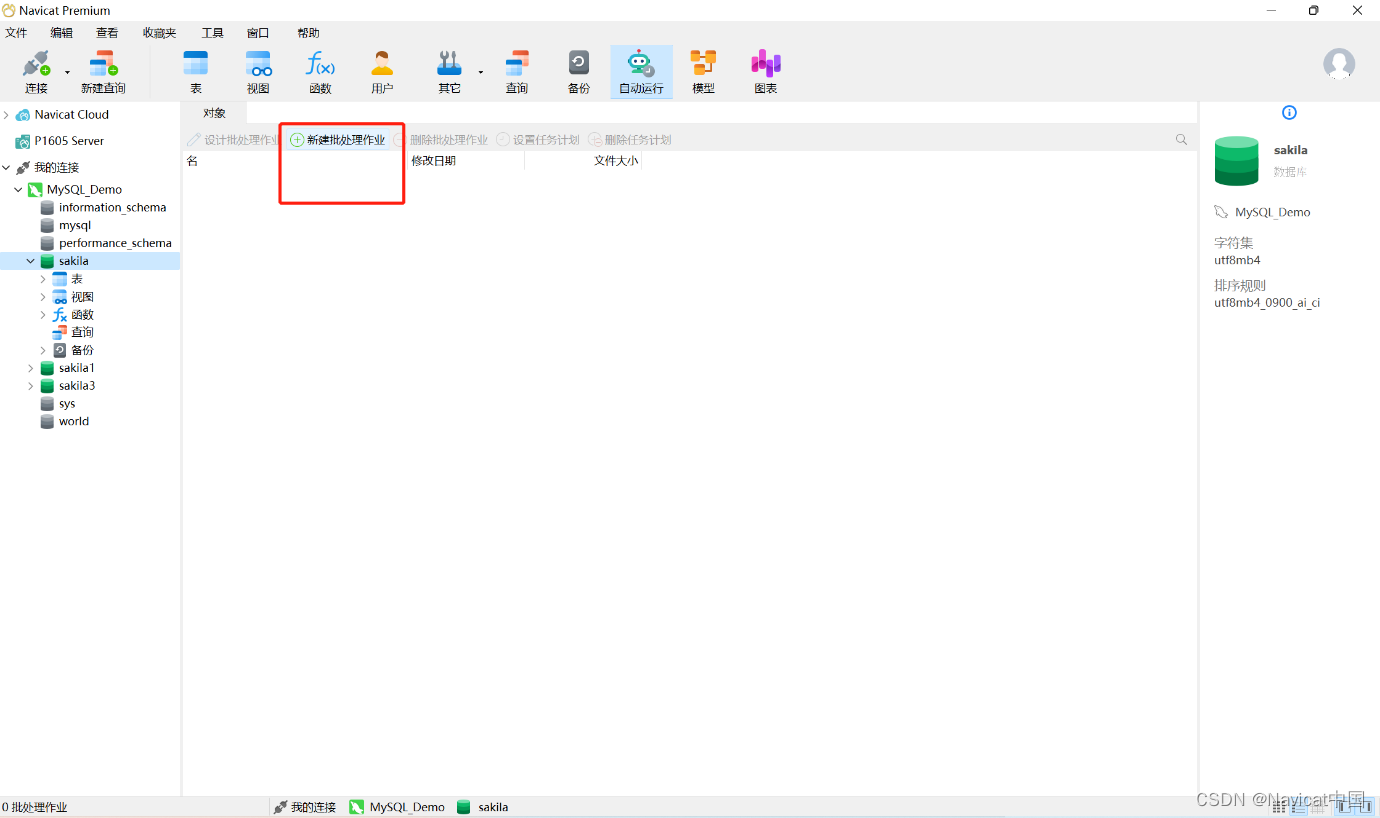Expand the 视图 node under sakila
The image size is (1380, 818).
[x=43, y=297]
